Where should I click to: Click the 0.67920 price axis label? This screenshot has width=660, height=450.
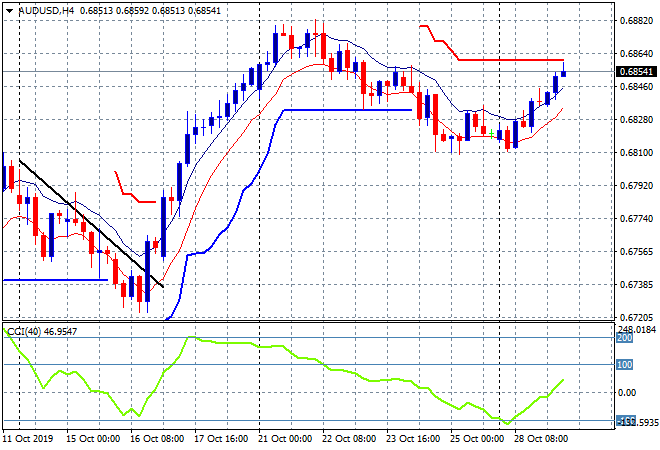point(637,185)
